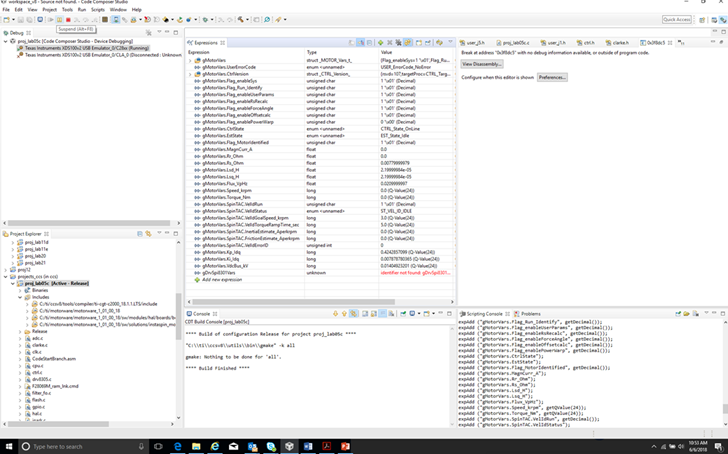The height and width of the screenshot is (454, 728).
Task: Click the Pin Console icon
Action: coord(403,314)
